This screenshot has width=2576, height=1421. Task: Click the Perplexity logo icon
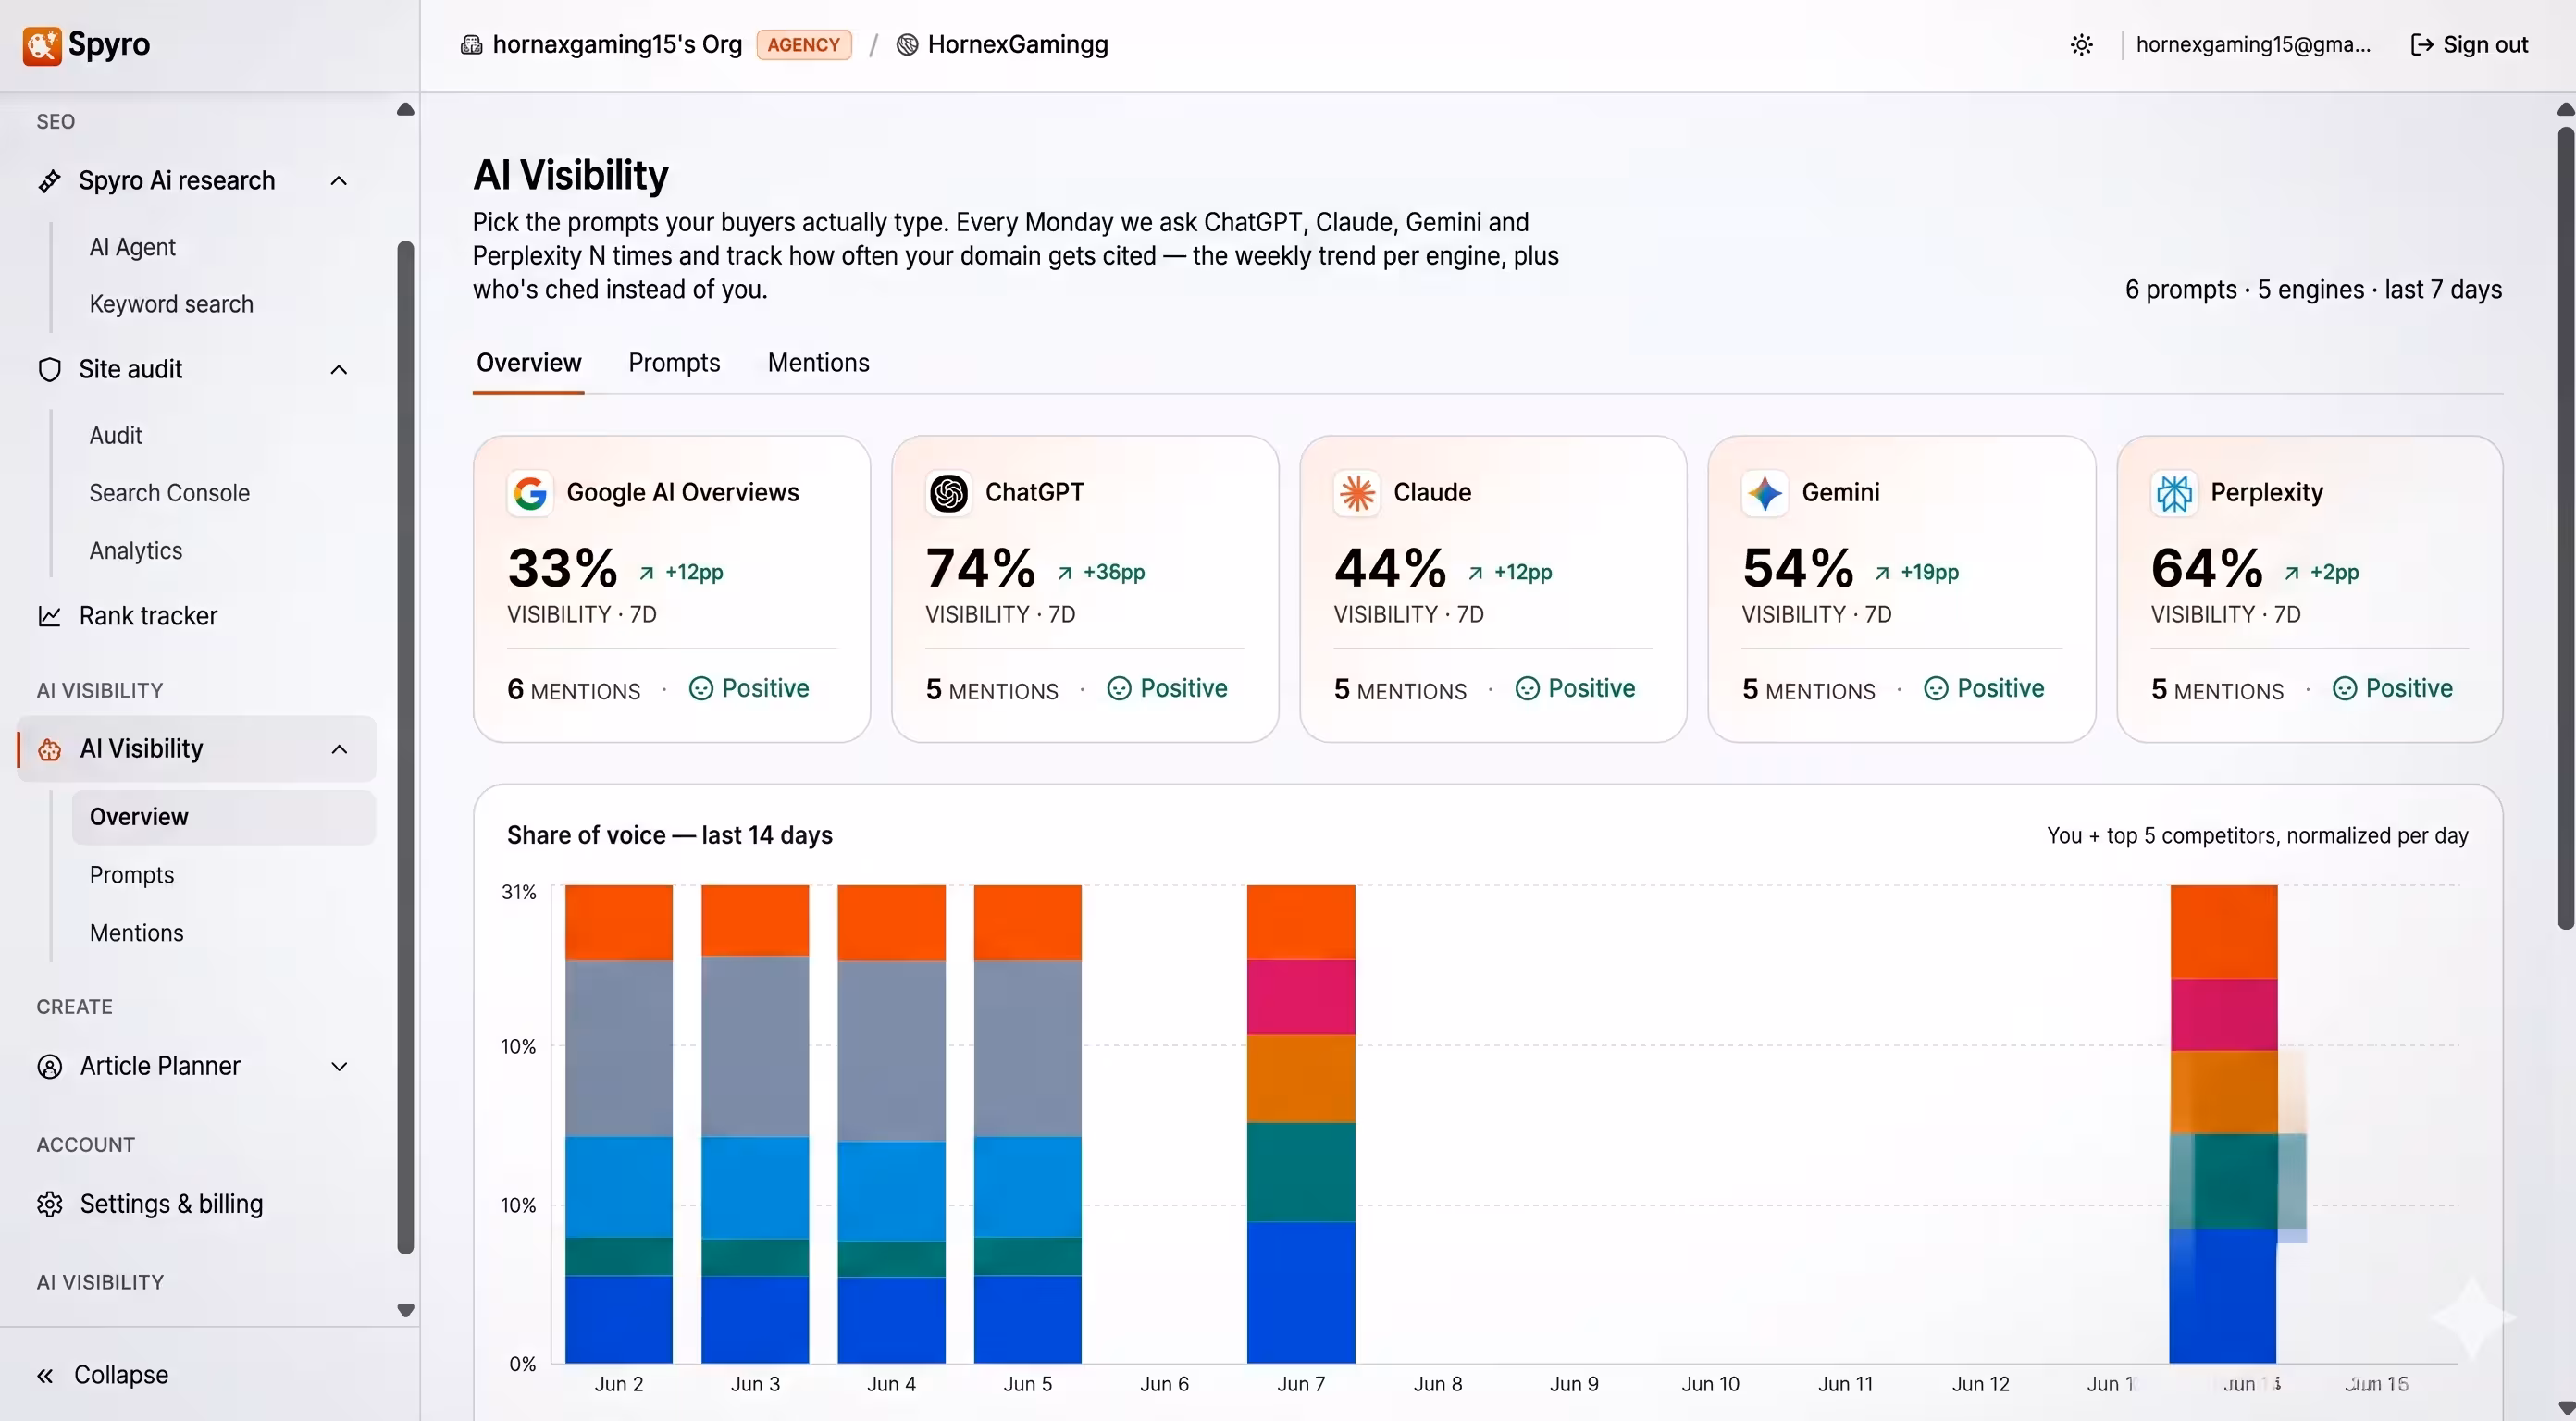pos(2173,493)
